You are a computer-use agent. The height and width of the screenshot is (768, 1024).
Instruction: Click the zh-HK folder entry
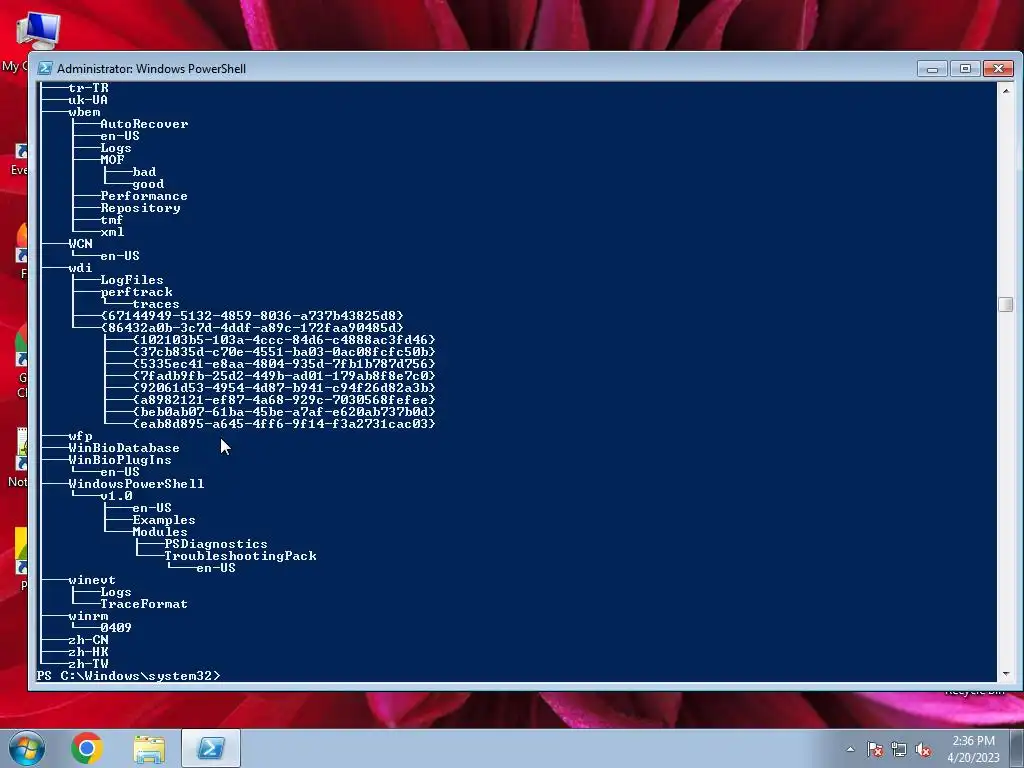tap(88, 652)
